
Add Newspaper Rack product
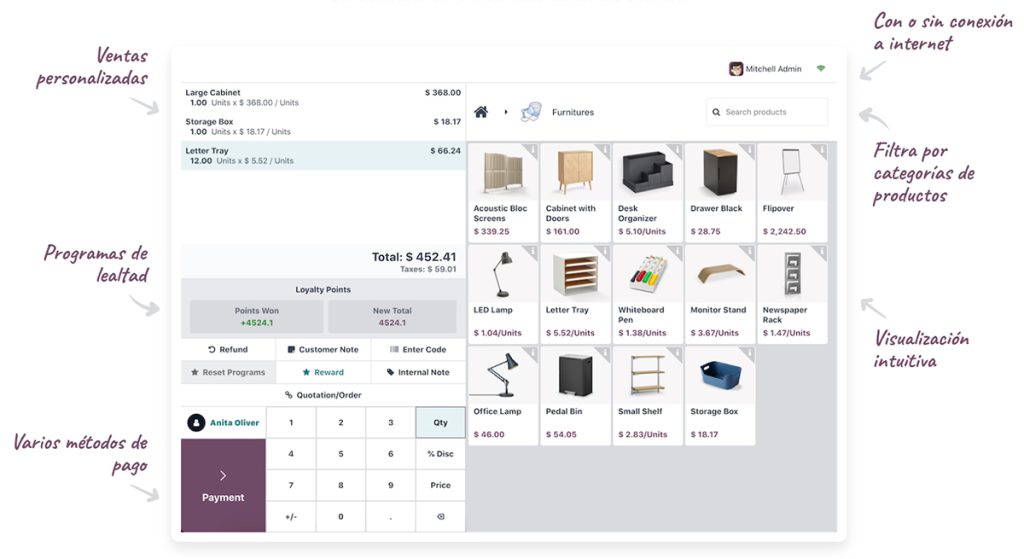click(x=792, y=294)
